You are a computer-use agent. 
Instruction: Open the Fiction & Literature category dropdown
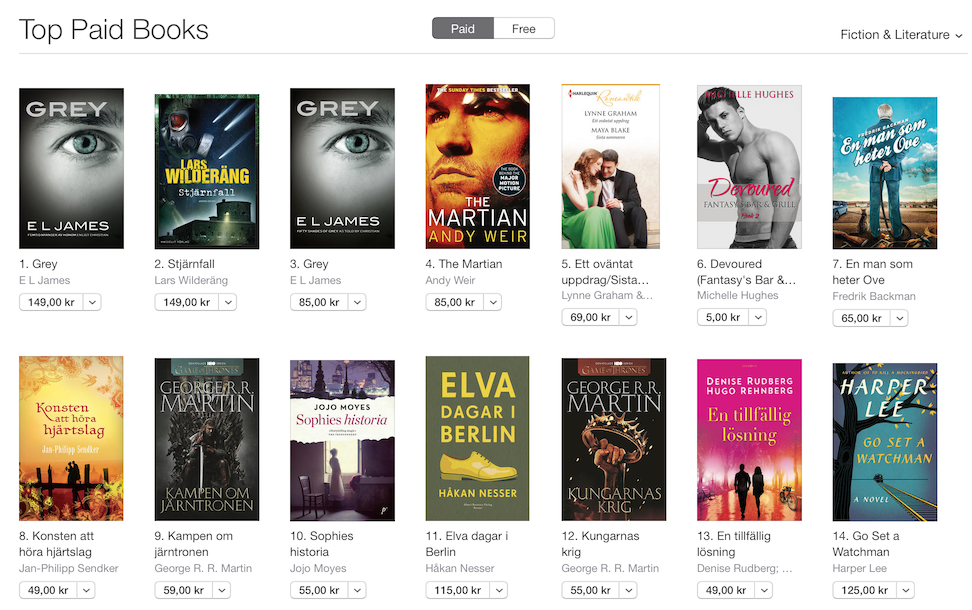[901, 35]
